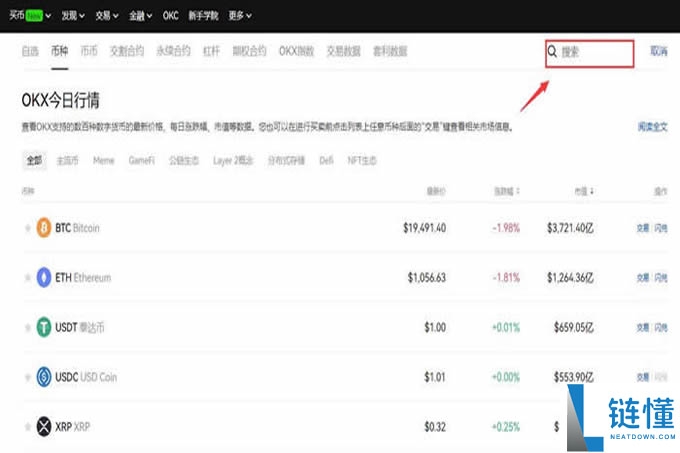Filter by 分布式存储 category

pos(286,160)
